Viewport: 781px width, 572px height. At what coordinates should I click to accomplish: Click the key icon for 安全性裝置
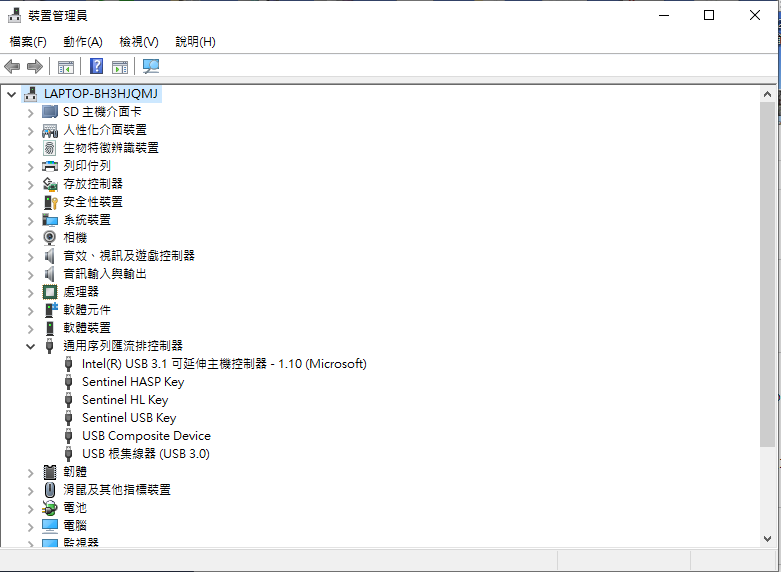pyautogui.click(x=51, y=202)
